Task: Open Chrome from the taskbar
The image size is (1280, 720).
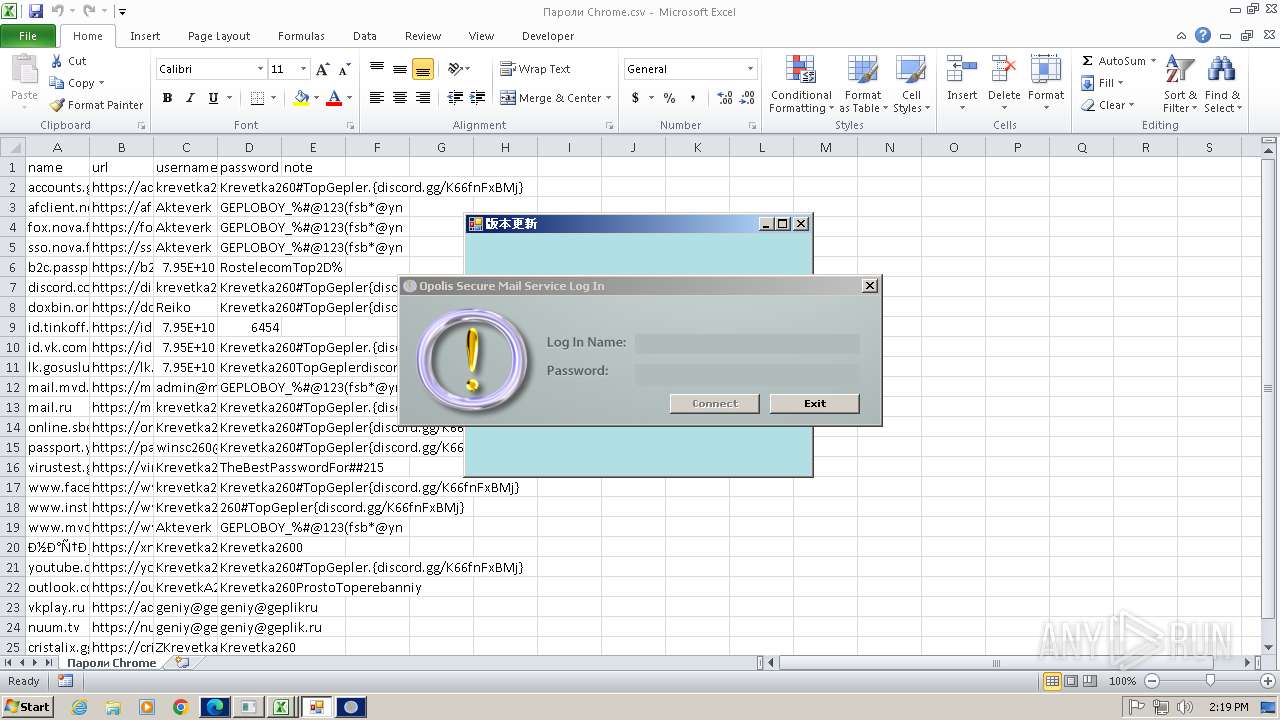Action: [181, 707]
